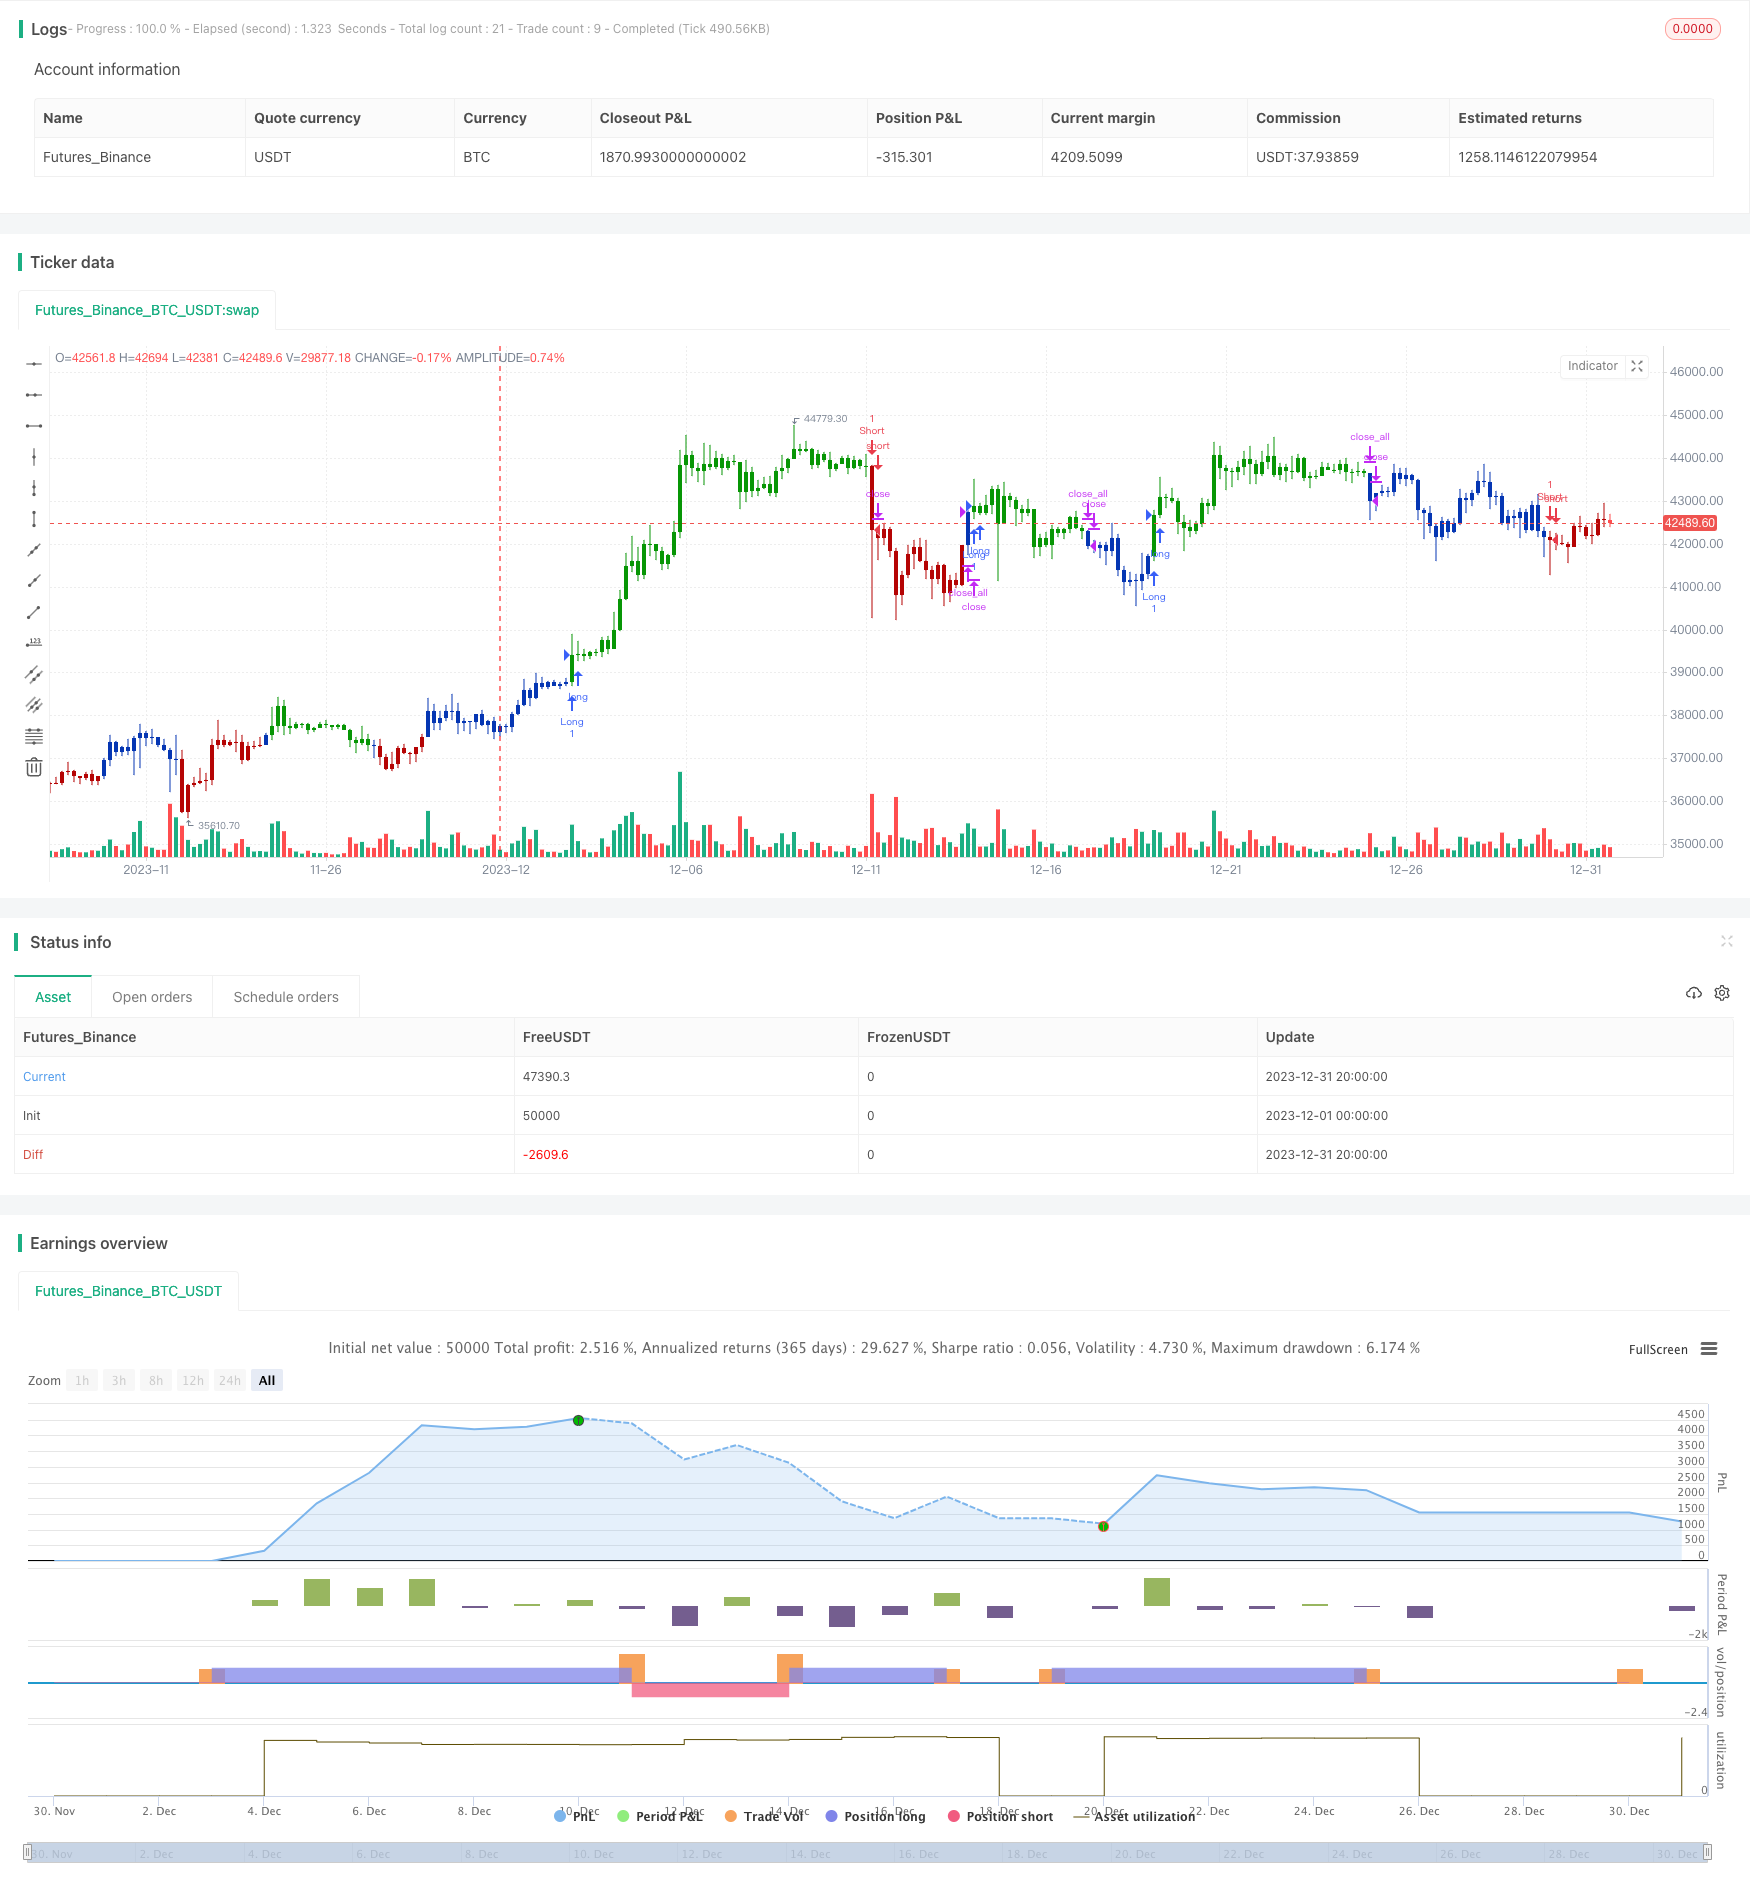Switch to the Schedule orders tab
This screenshot has height=1892, width=1750.
[x=286, y=997]
